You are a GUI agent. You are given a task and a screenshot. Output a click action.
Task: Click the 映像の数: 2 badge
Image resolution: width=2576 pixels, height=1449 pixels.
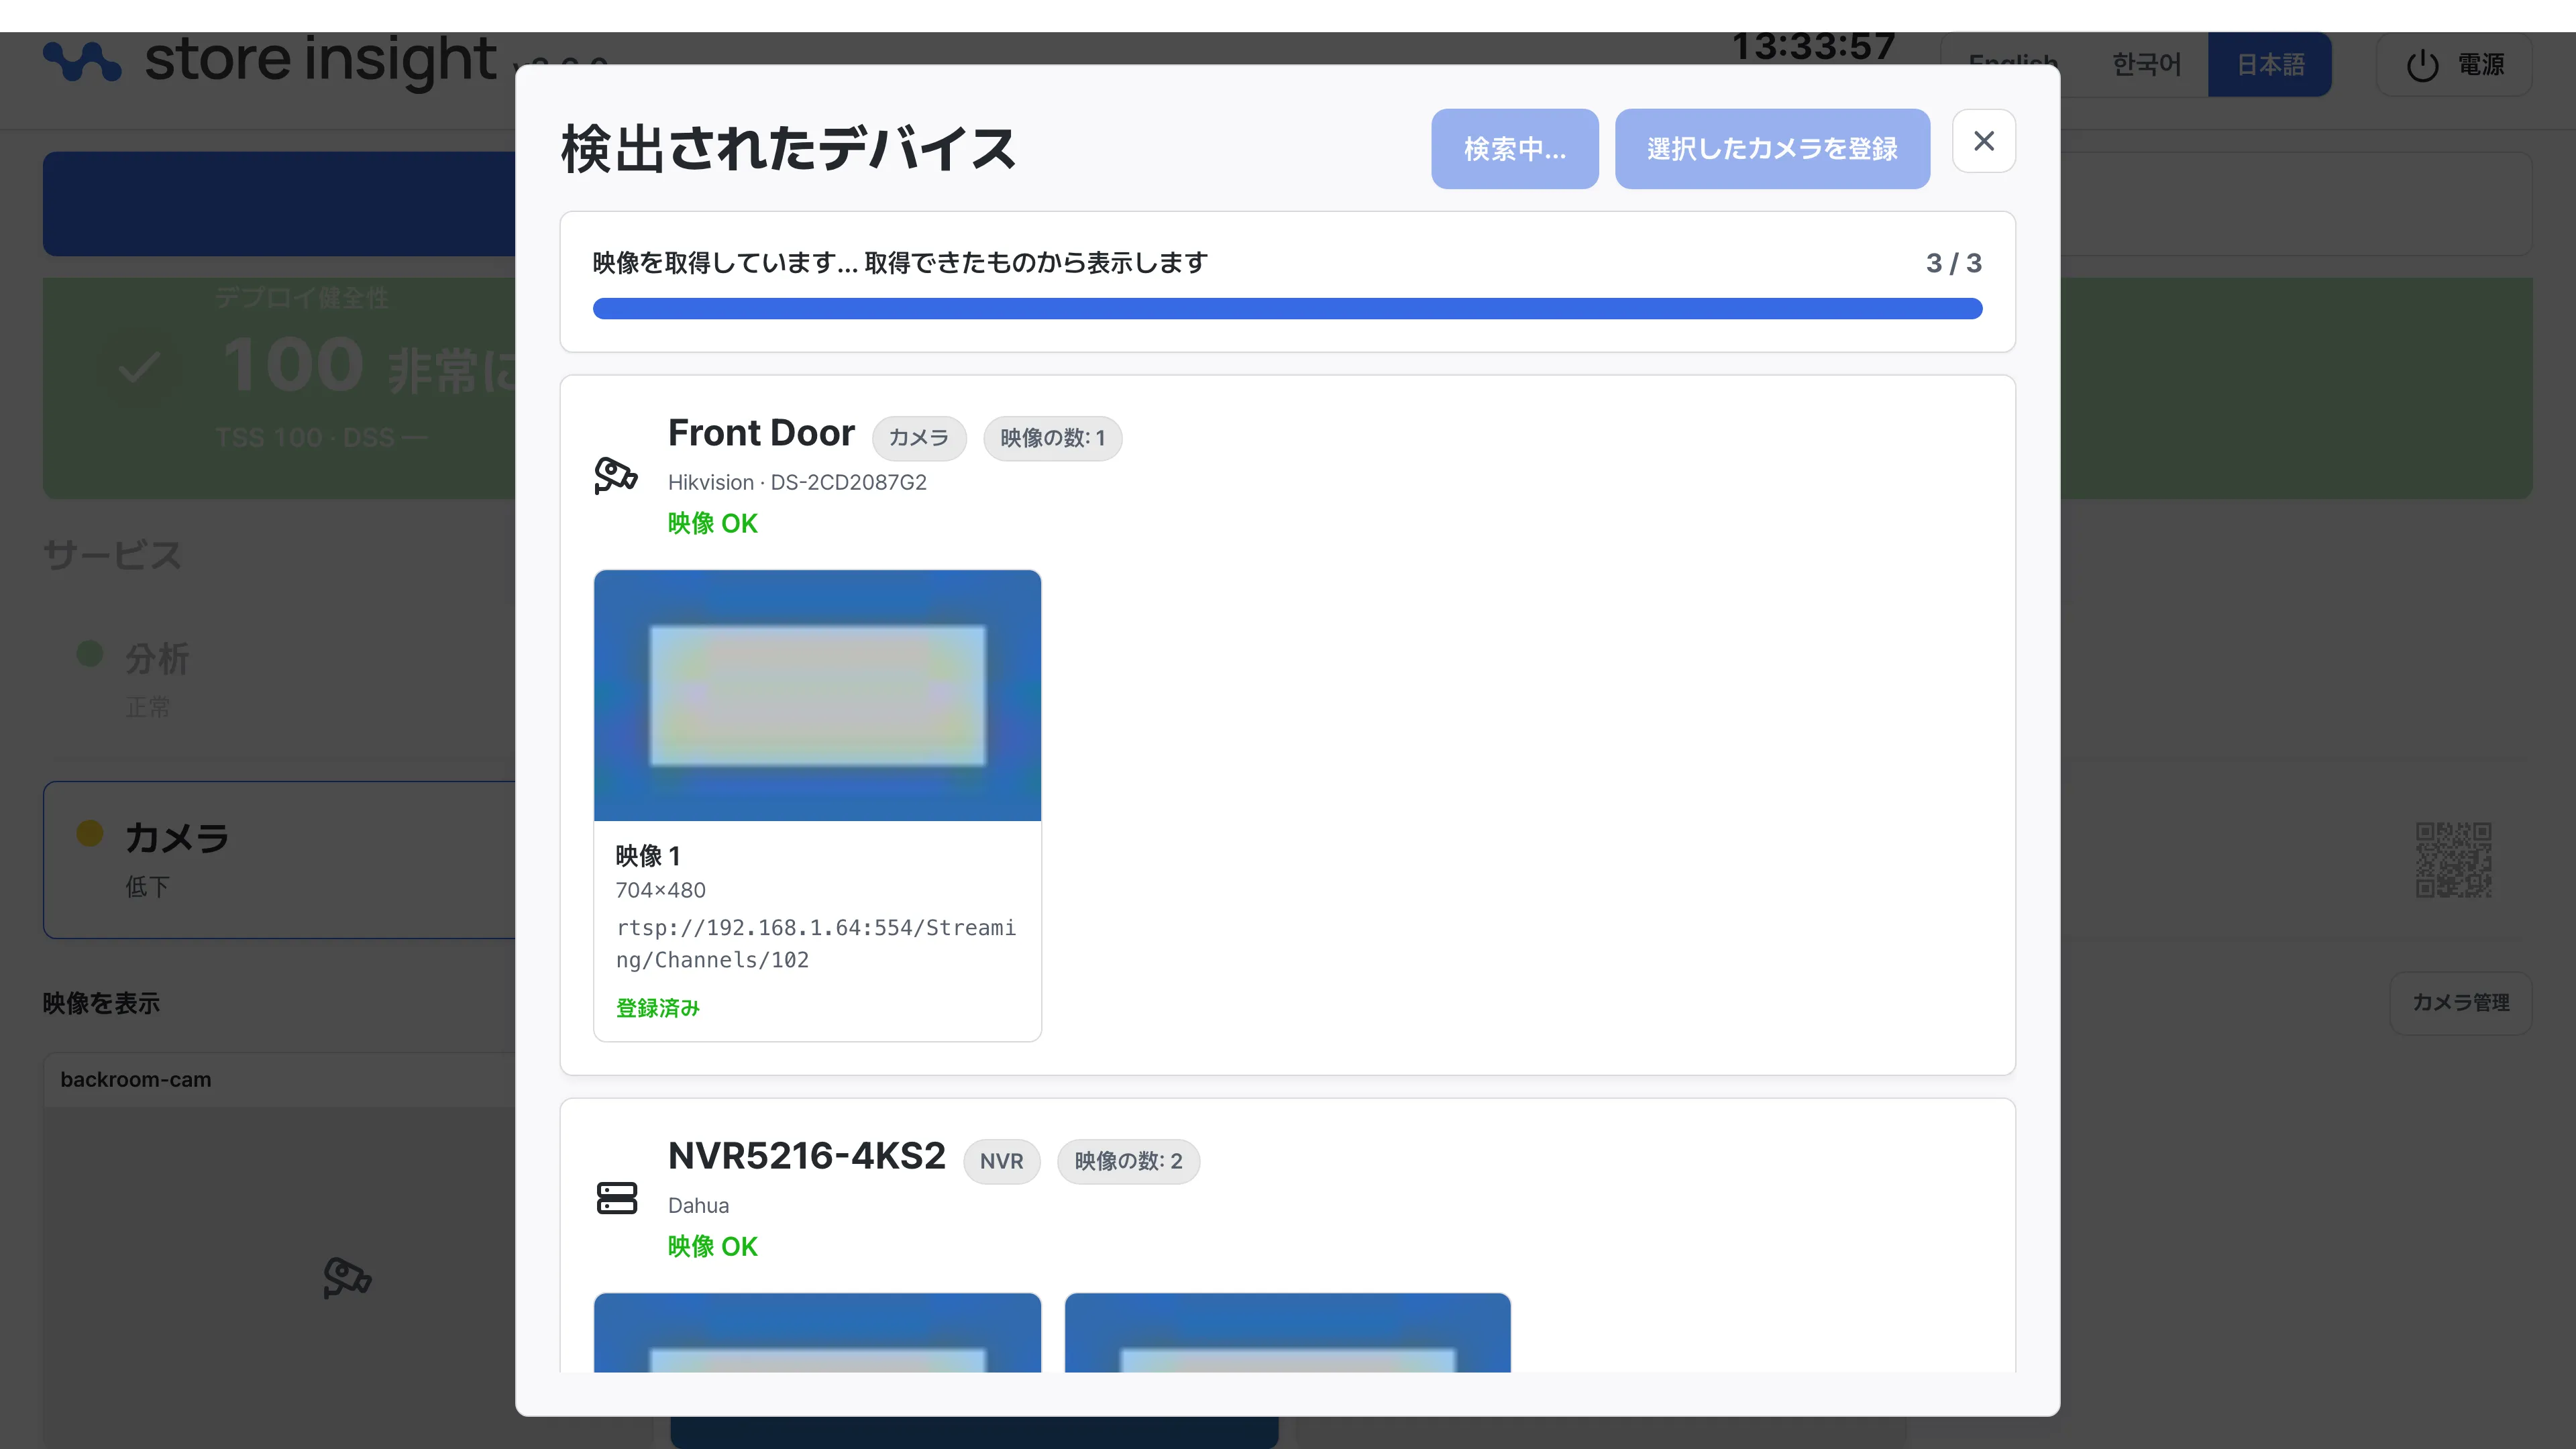(x=1128, y=1161)
